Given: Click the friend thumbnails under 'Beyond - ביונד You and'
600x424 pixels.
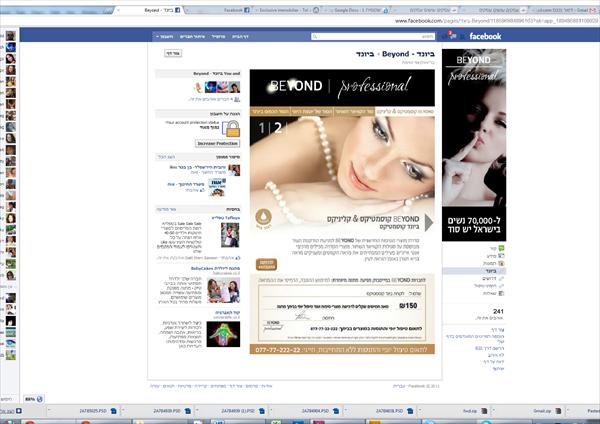Looking at the screenshot, I should 218,87.
